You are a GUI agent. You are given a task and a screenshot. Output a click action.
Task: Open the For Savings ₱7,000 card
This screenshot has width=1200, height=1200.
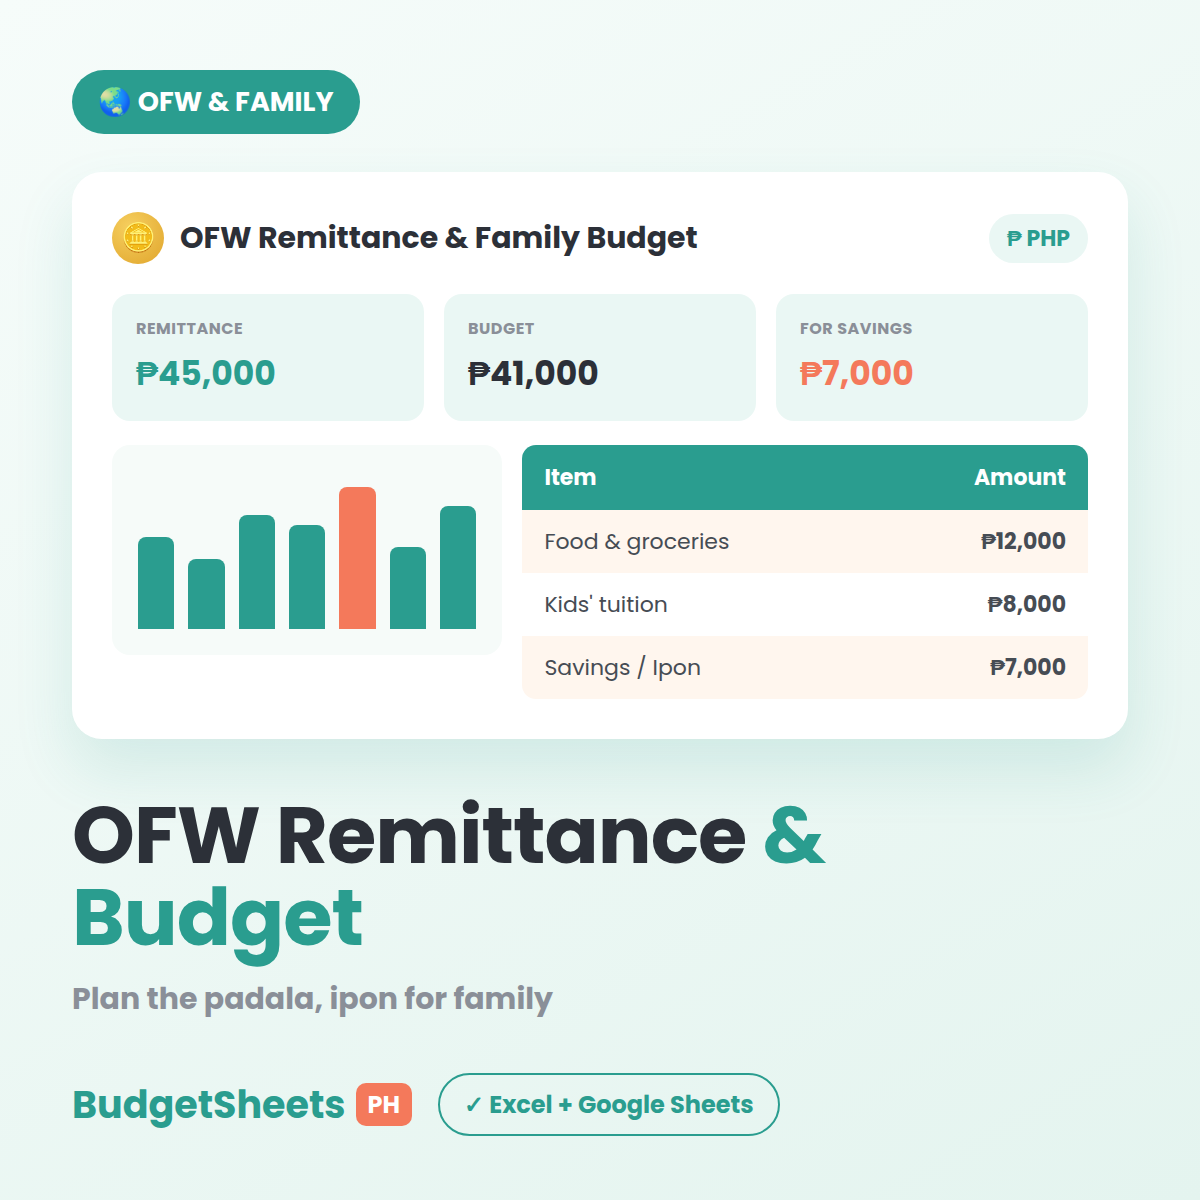point(932,357)
